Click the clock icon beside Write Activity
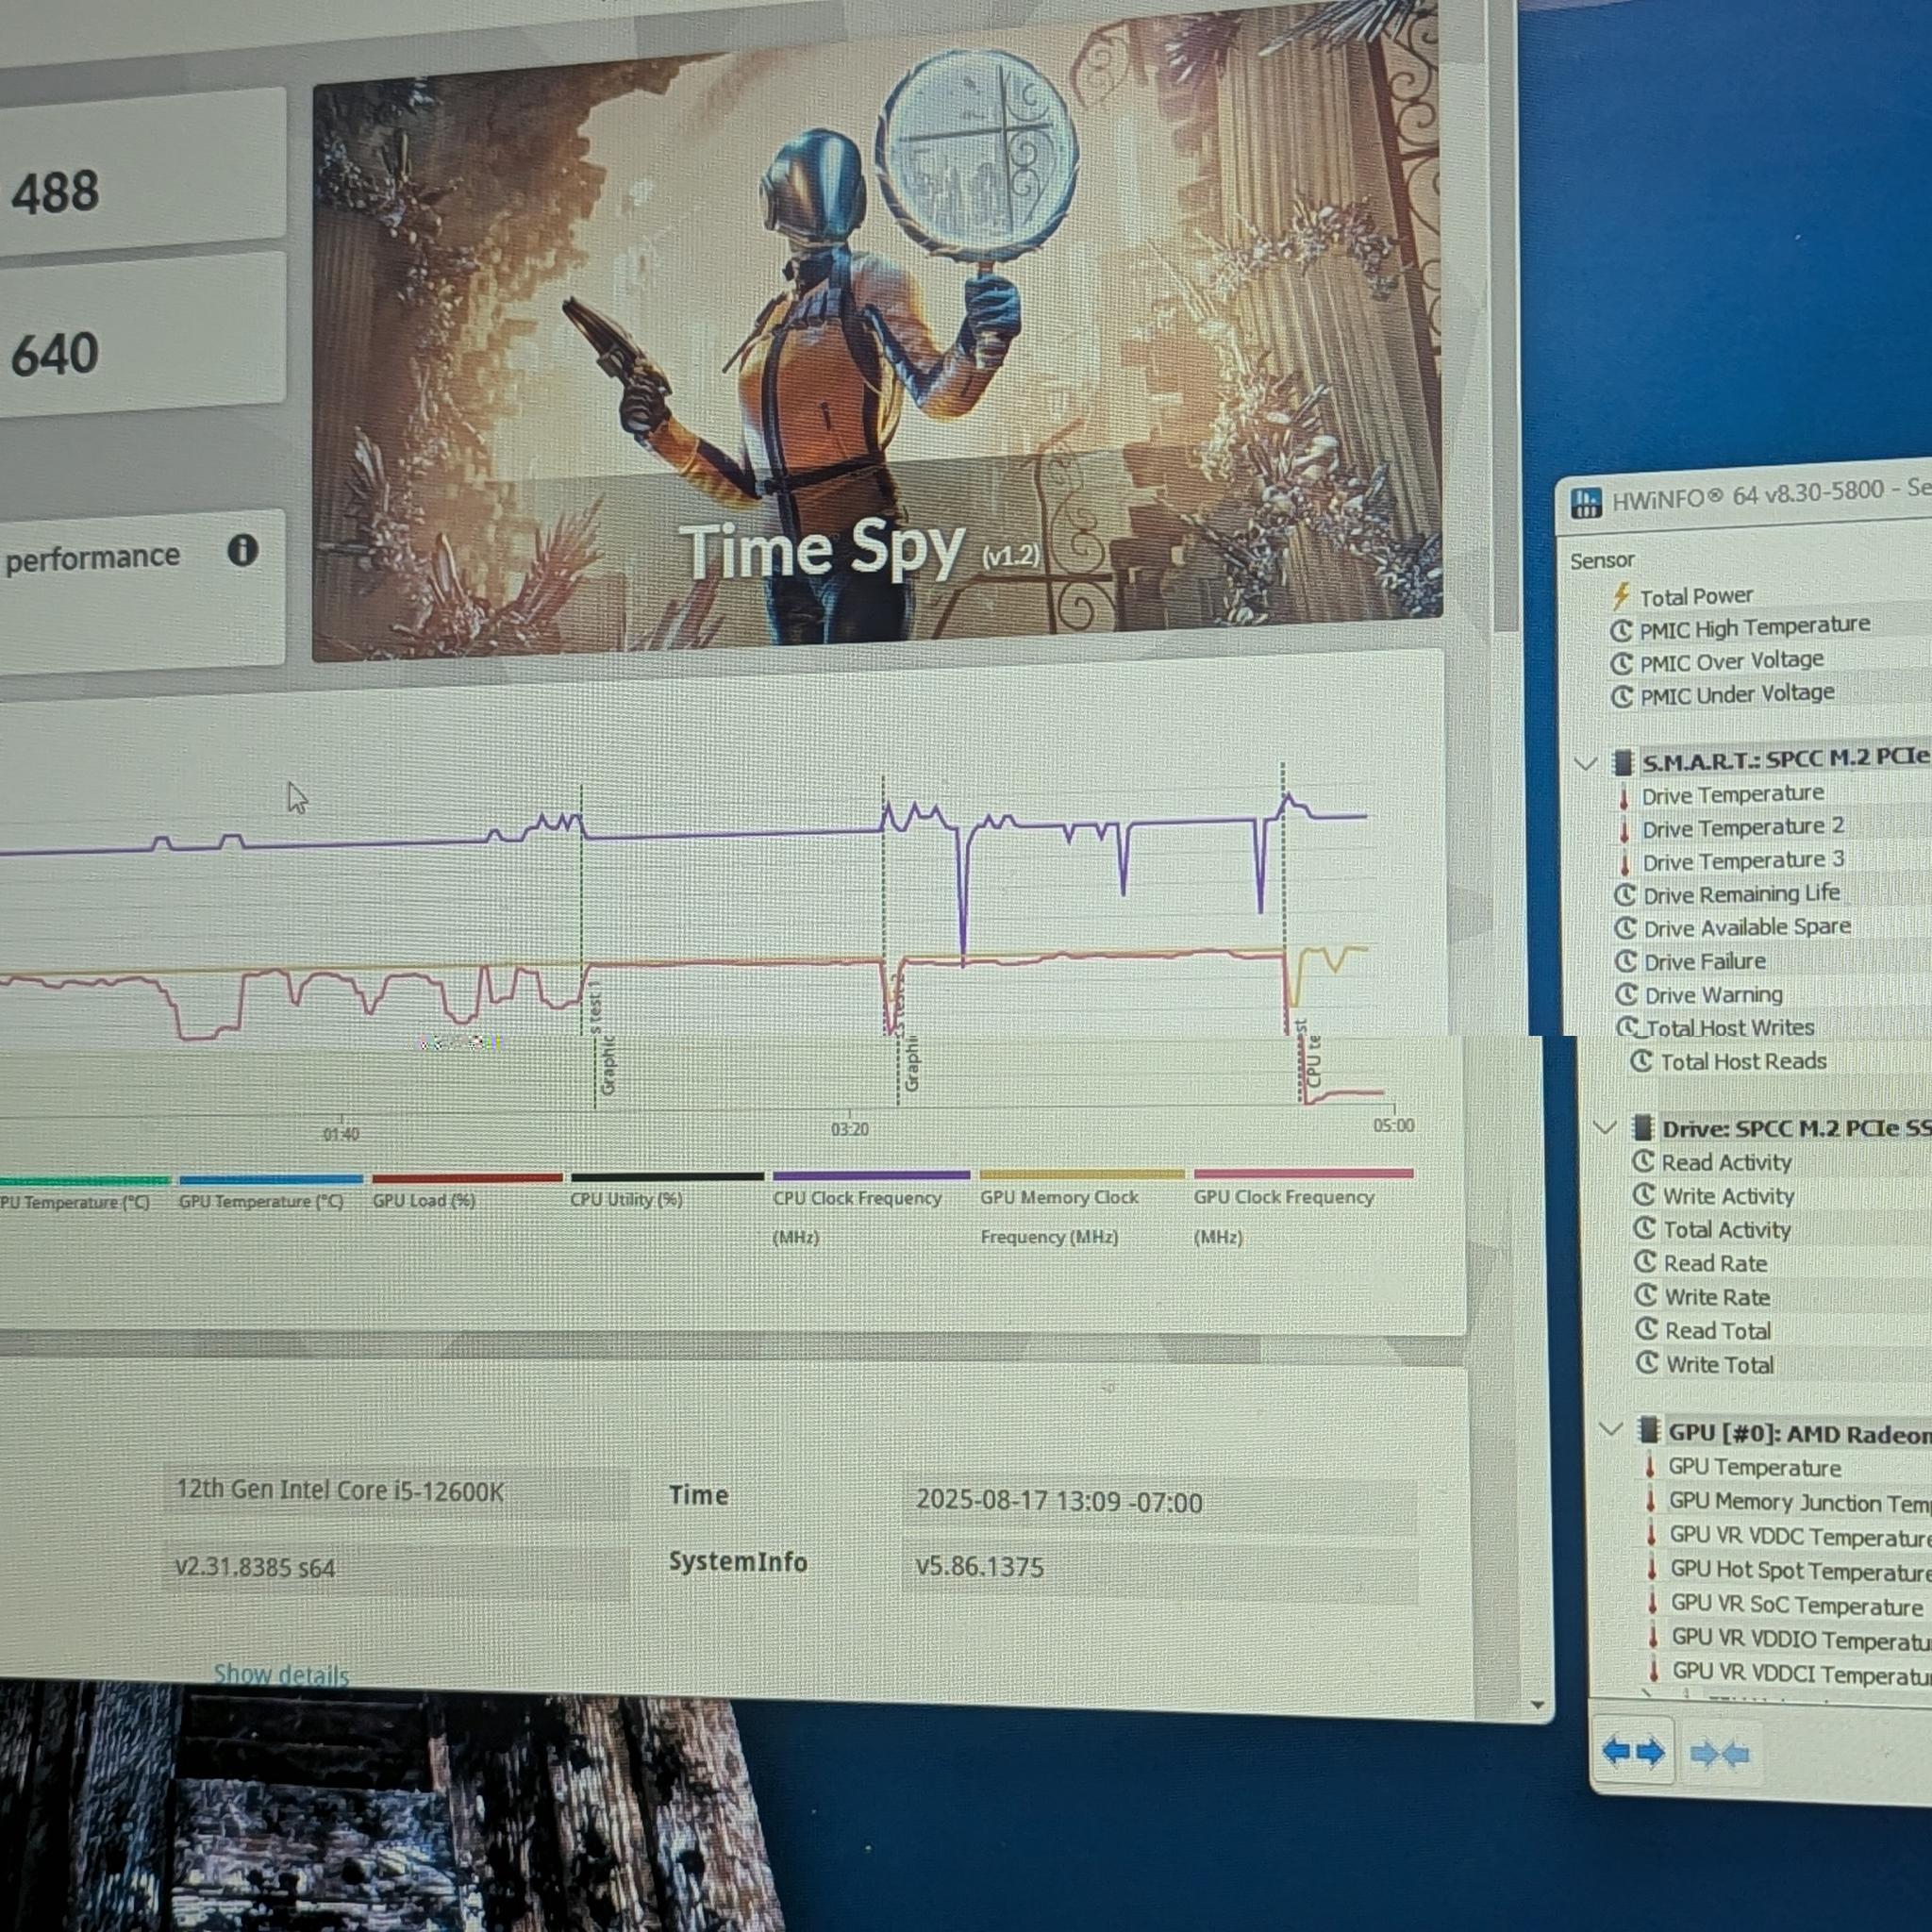The width and height of the screenshot is (1932, 1932). click(x=1644, y=1195)
